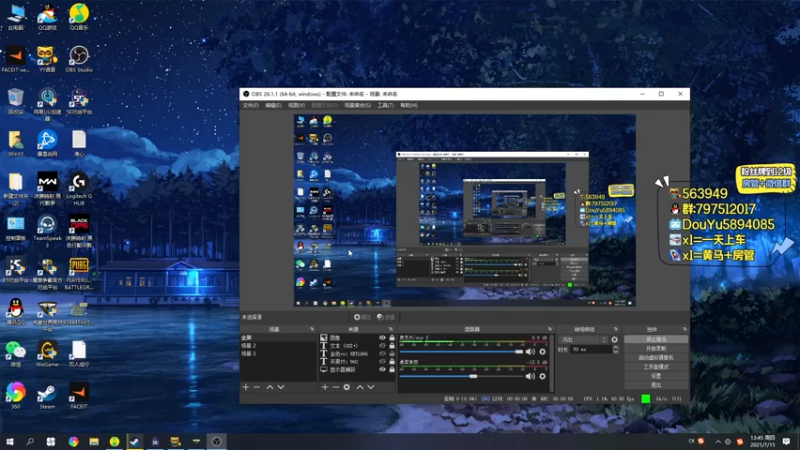Open the 文件(F) menu
The height and width of the screenshot is (450, 800).
(251, 105)
